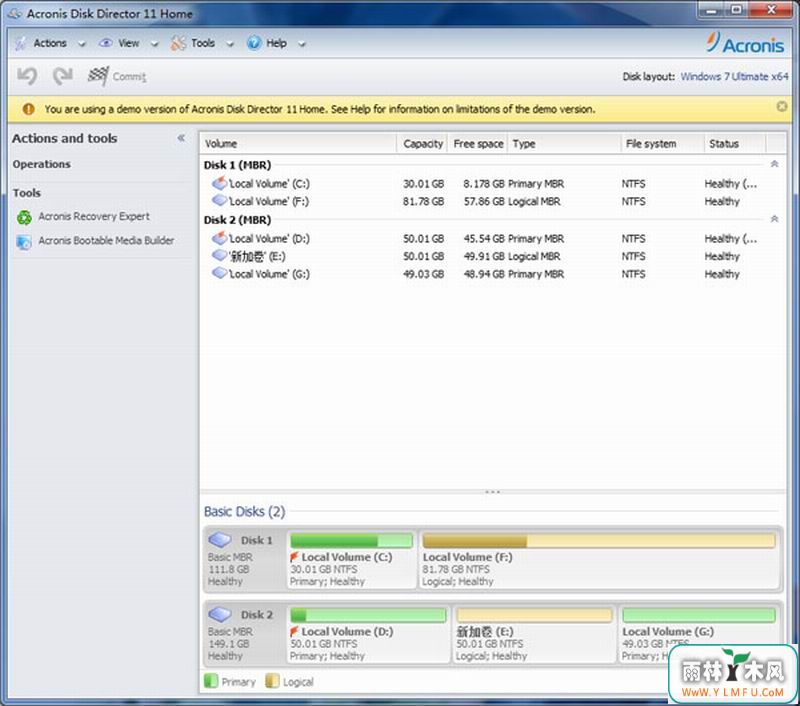Image resolution: width=800 pixels, height=706 pixels.
Task: Click the Disk 2 drive icon in Basic Disks
Action: click(220, 614)
